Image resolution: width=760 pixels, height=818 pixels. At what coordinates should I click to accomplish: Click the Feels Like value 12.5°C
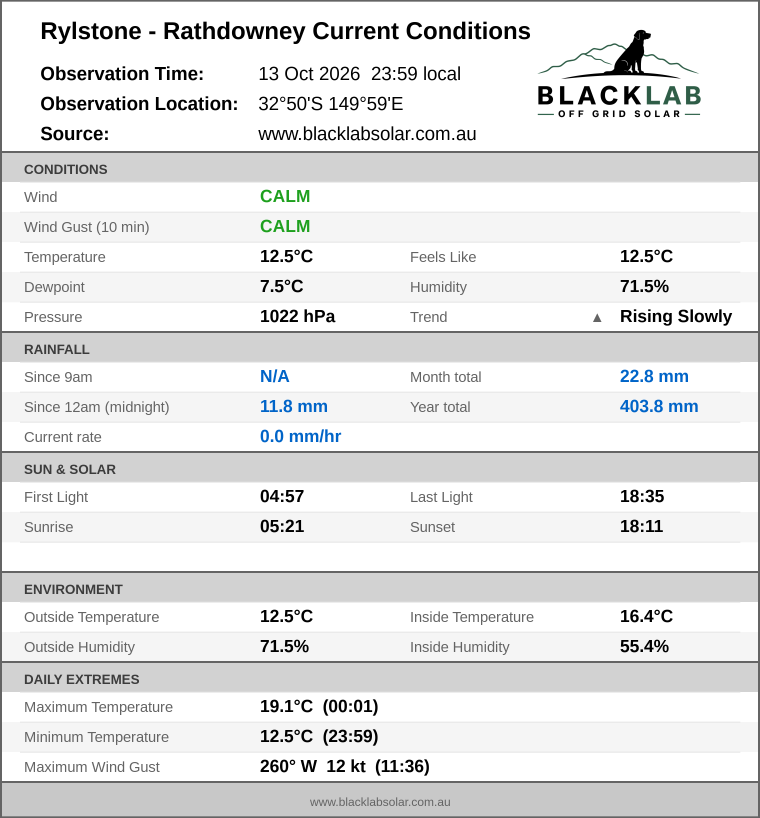(646, 256)
